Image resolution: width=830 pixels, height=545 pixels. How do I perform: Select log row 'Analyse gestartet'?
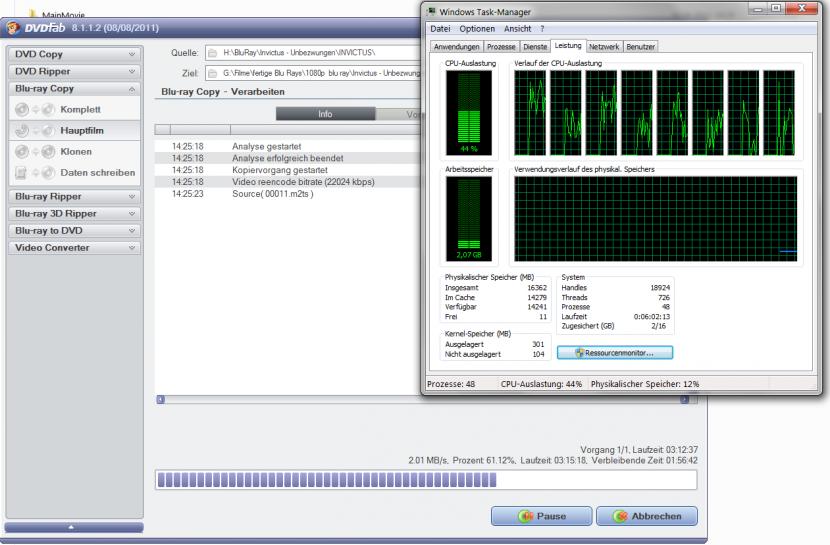[288, 147]
